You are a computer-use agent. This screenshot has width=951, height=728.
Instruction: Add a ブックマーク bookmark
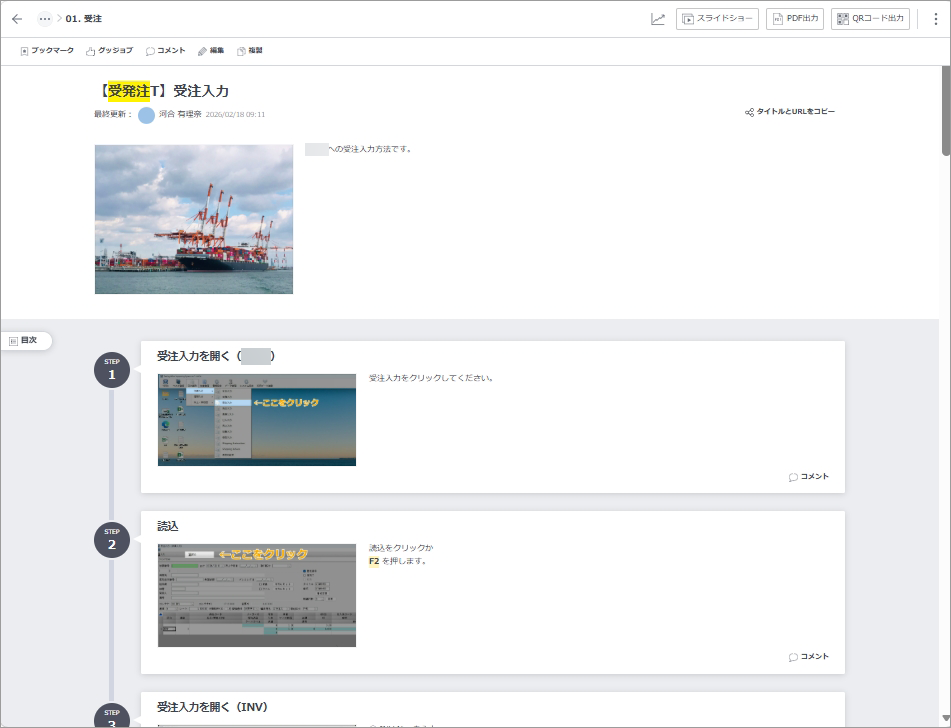(47, 51)
